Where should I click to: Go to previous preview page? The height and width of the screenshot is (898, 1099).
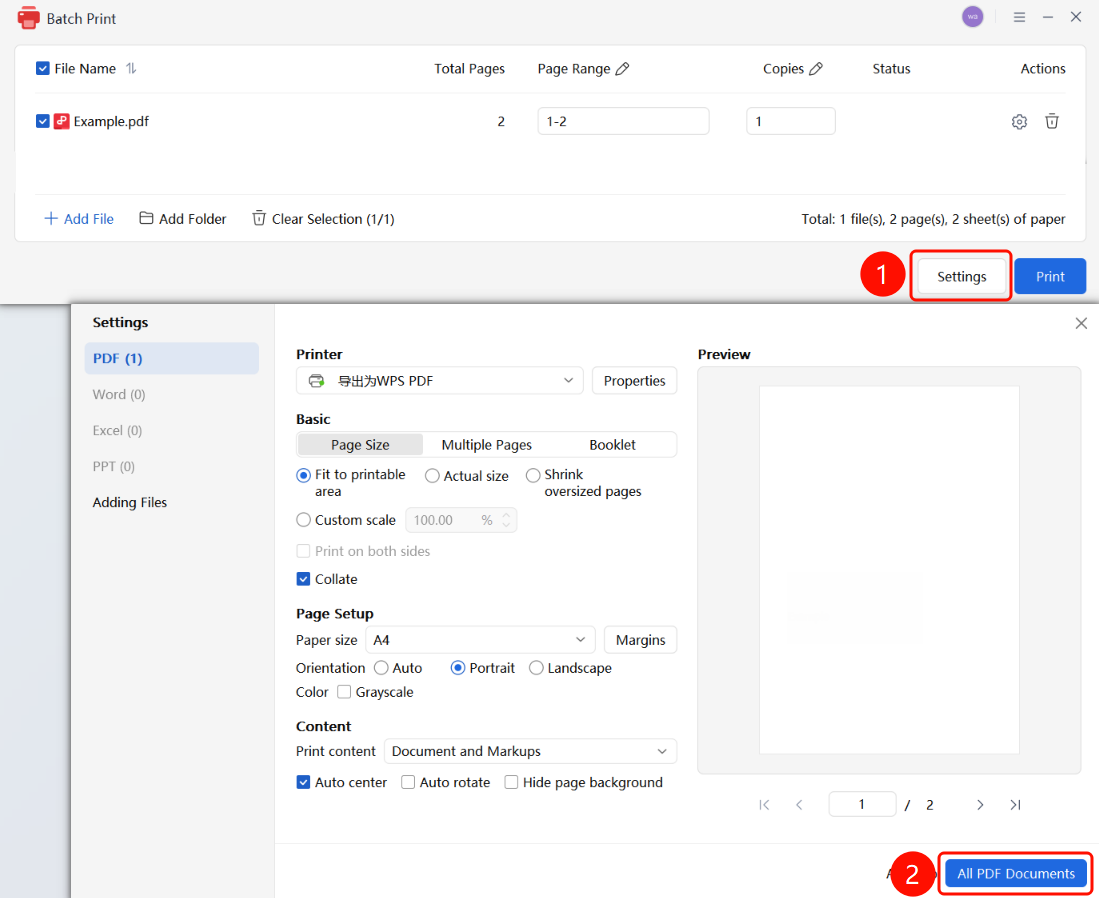[799, 805]
